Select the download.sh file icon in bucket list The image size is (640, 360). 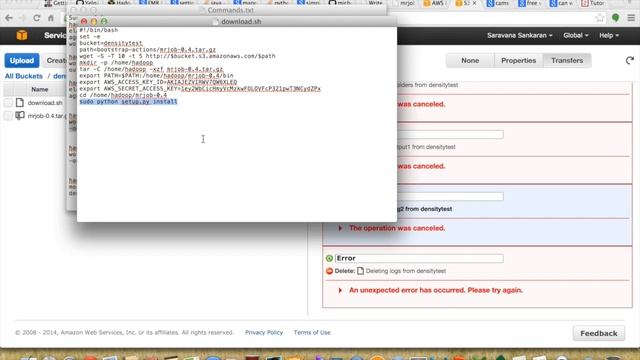20,102
